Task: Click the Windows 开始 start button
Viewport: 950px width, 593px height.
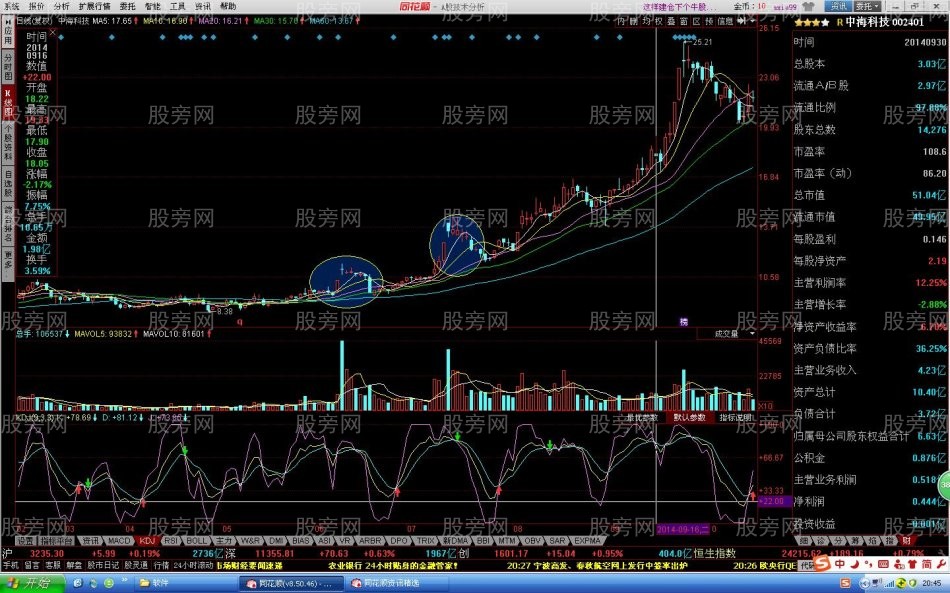Action: 32,583
